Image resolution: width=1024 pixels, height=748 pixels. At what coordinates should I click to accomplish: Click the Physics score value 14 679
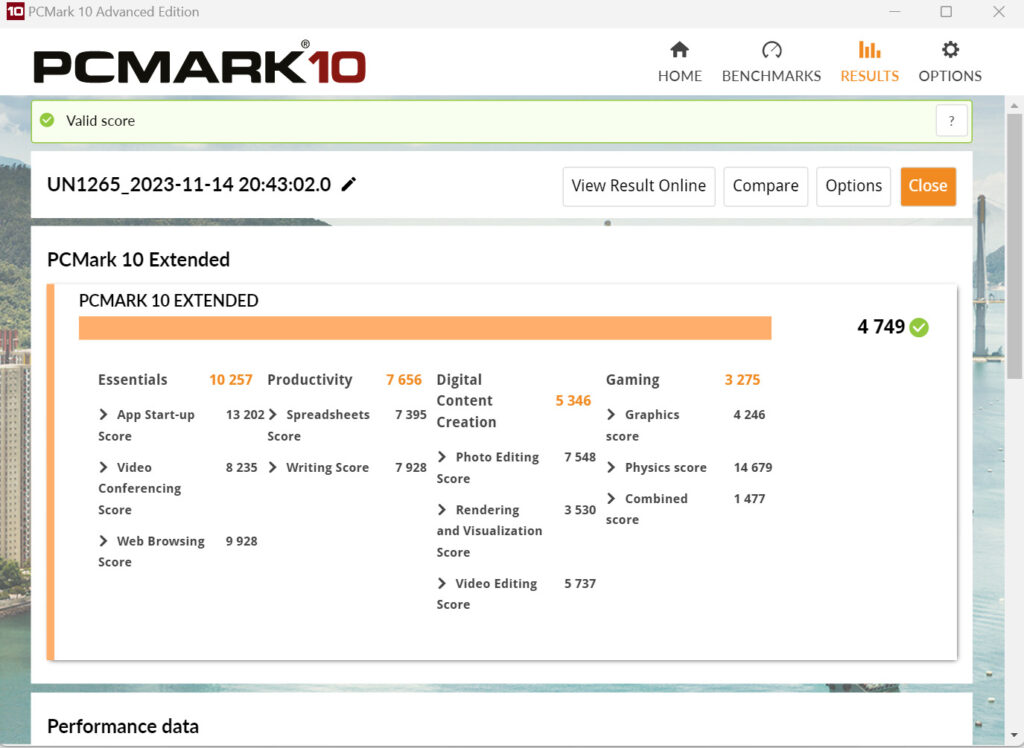(752, 467)
